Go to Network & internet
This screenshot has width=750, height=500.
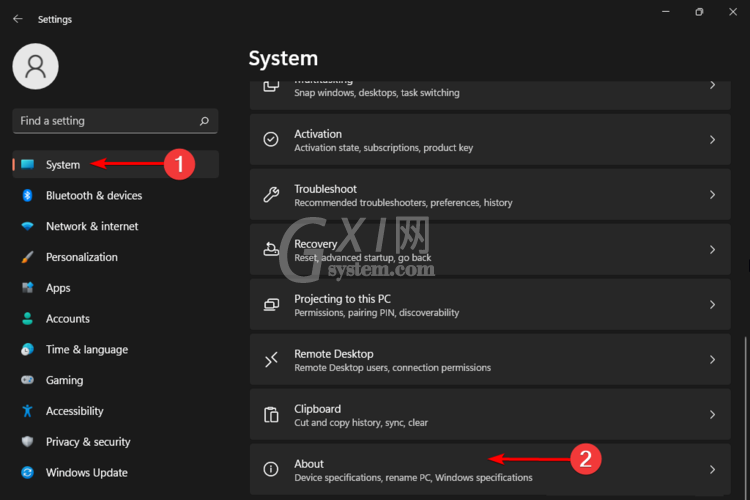(115, 226)
